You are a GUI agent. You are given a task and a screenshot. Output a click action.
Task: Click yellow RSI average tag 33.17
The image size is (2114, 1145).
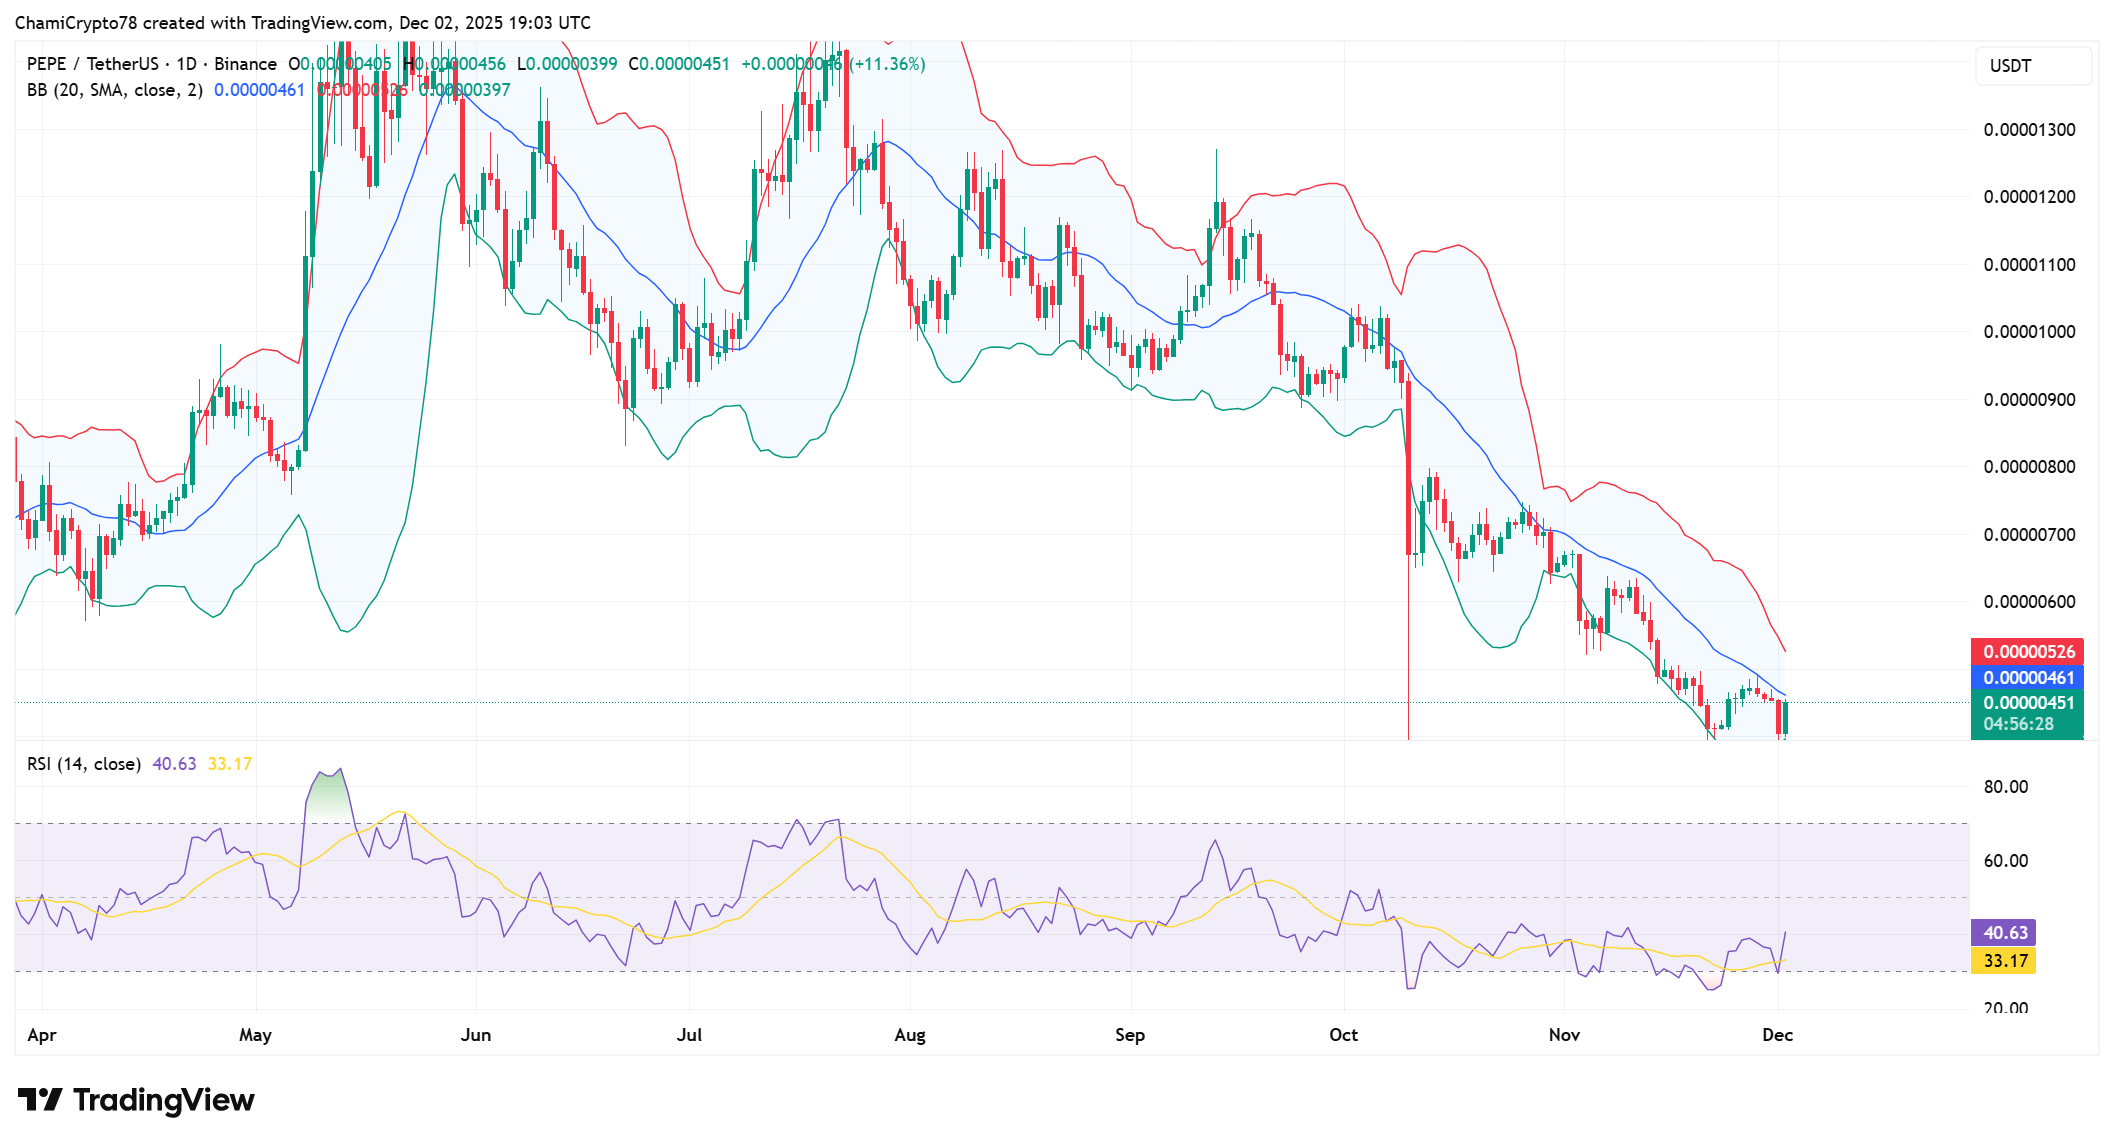[2004, 960]
